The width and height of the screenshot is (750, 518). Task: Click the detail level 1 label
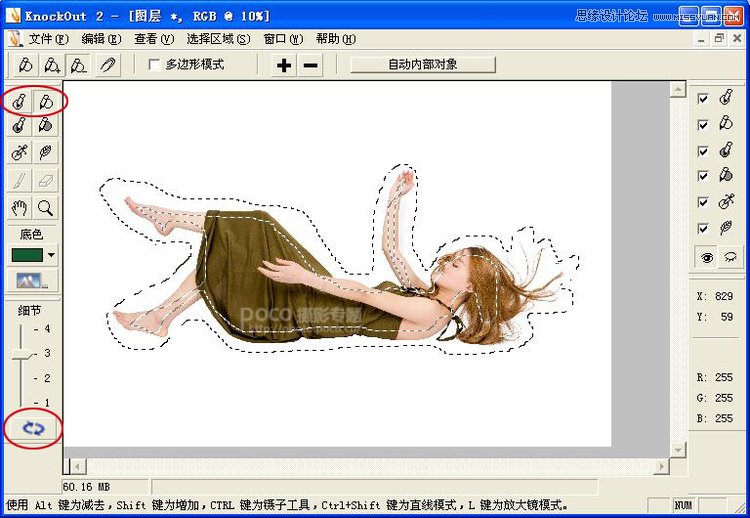point(47,403)
